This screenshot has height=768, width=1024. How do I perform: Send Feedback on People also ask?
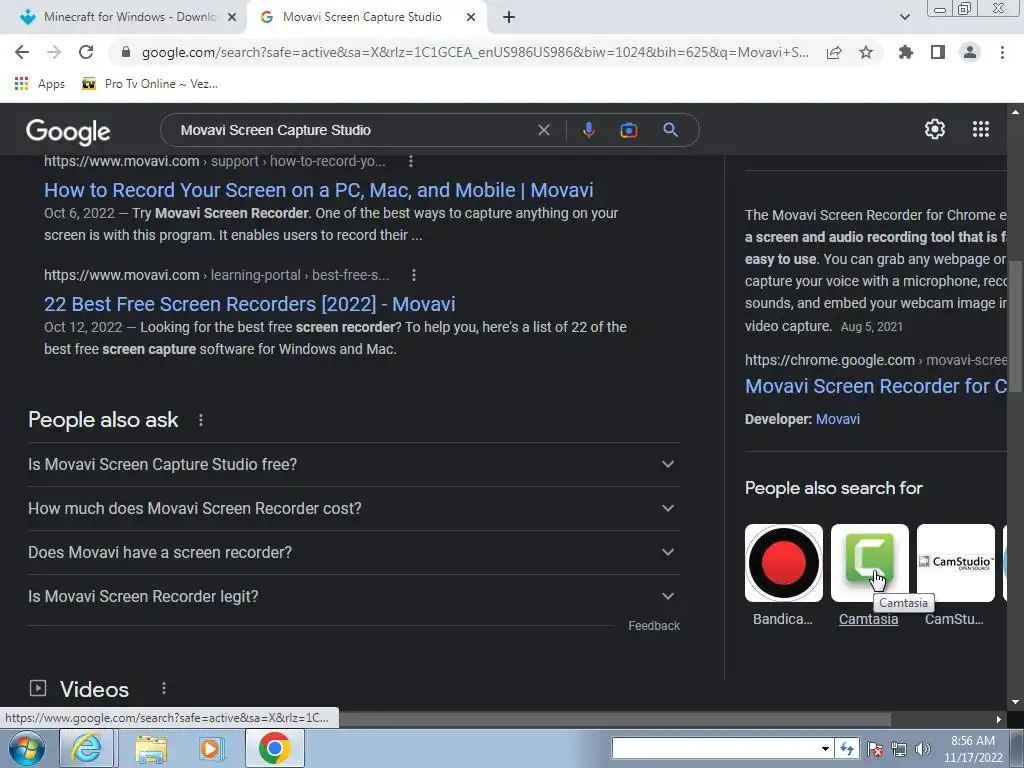point(654,626)
